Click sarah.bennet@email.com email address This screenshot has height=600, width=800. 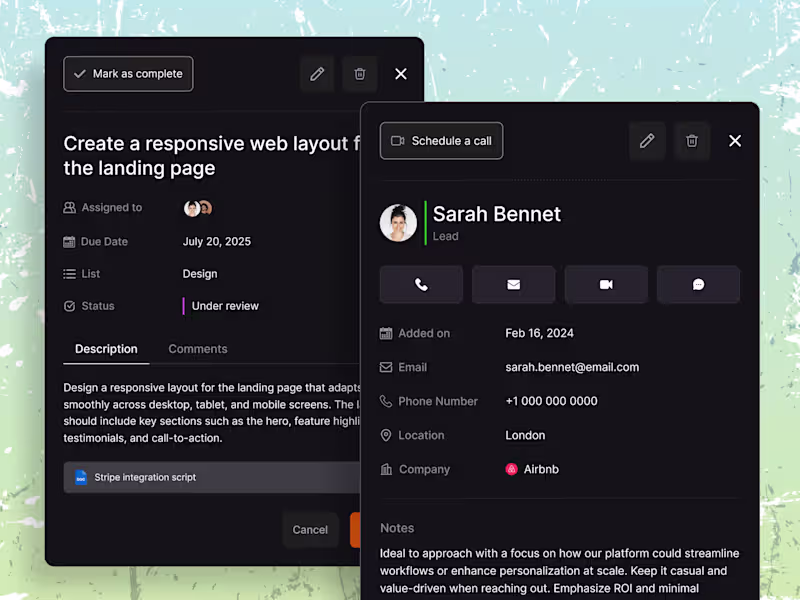tap(572, 367)
